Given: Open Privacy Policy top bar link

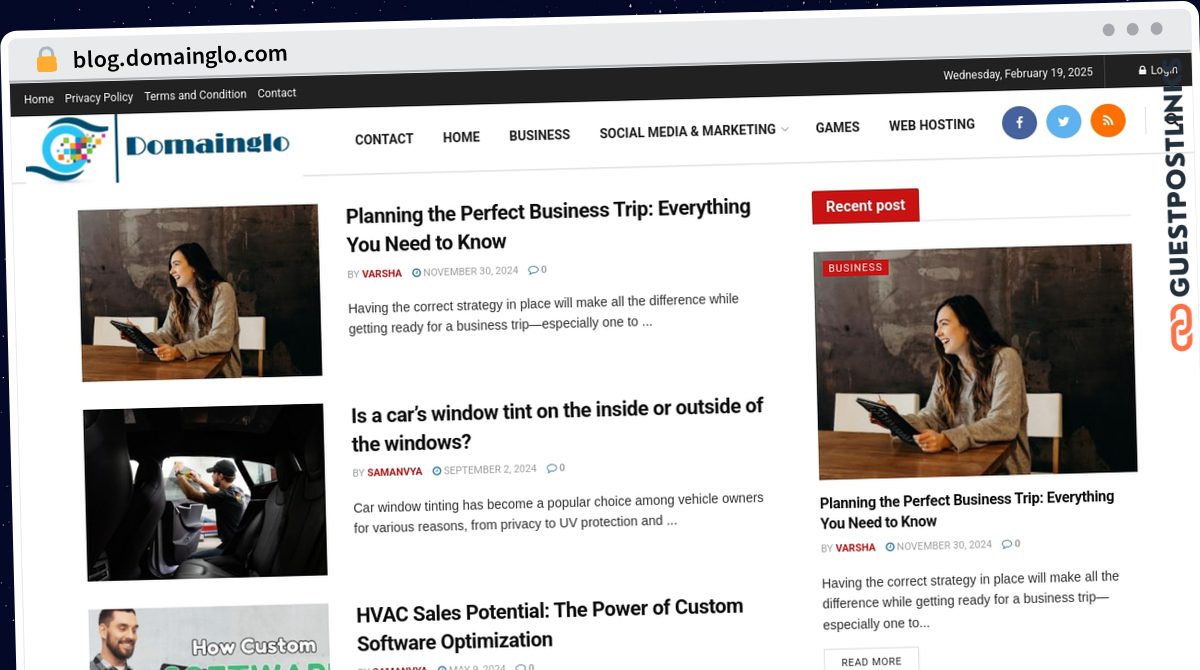Looking at the screenshot, I should [x=99, y=97].
